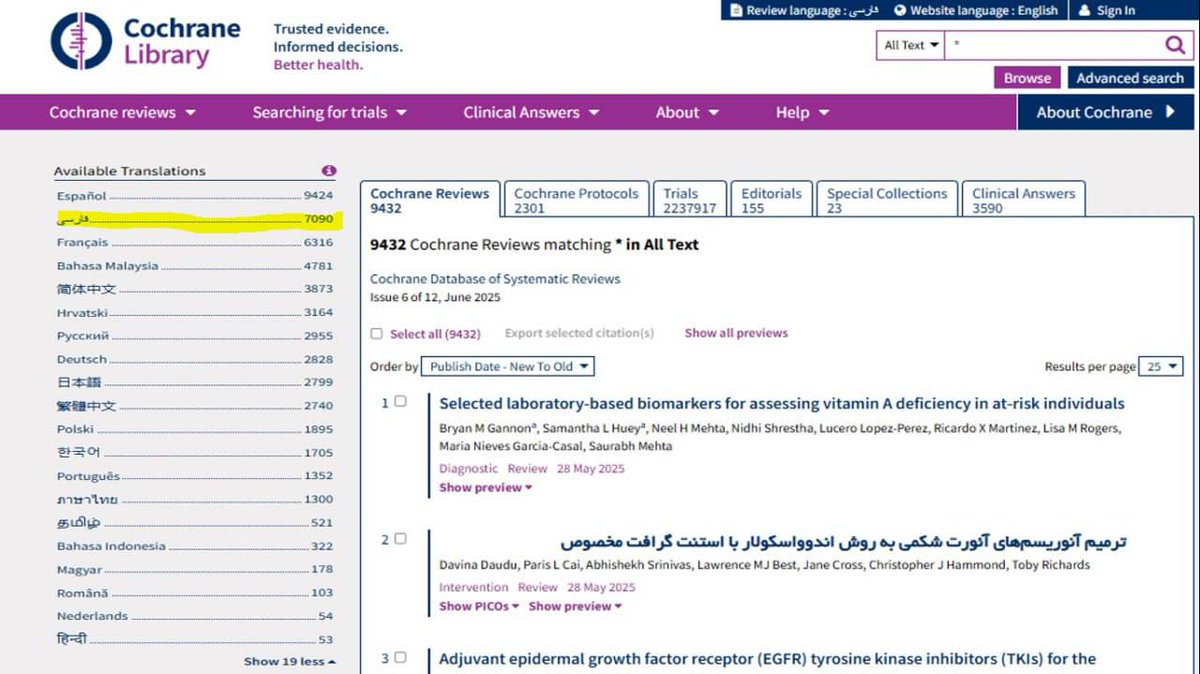Expand the Cochrane reviews menu
Image resolution: width=1200 pixels, height=674 pixels.
pos(122,112)
